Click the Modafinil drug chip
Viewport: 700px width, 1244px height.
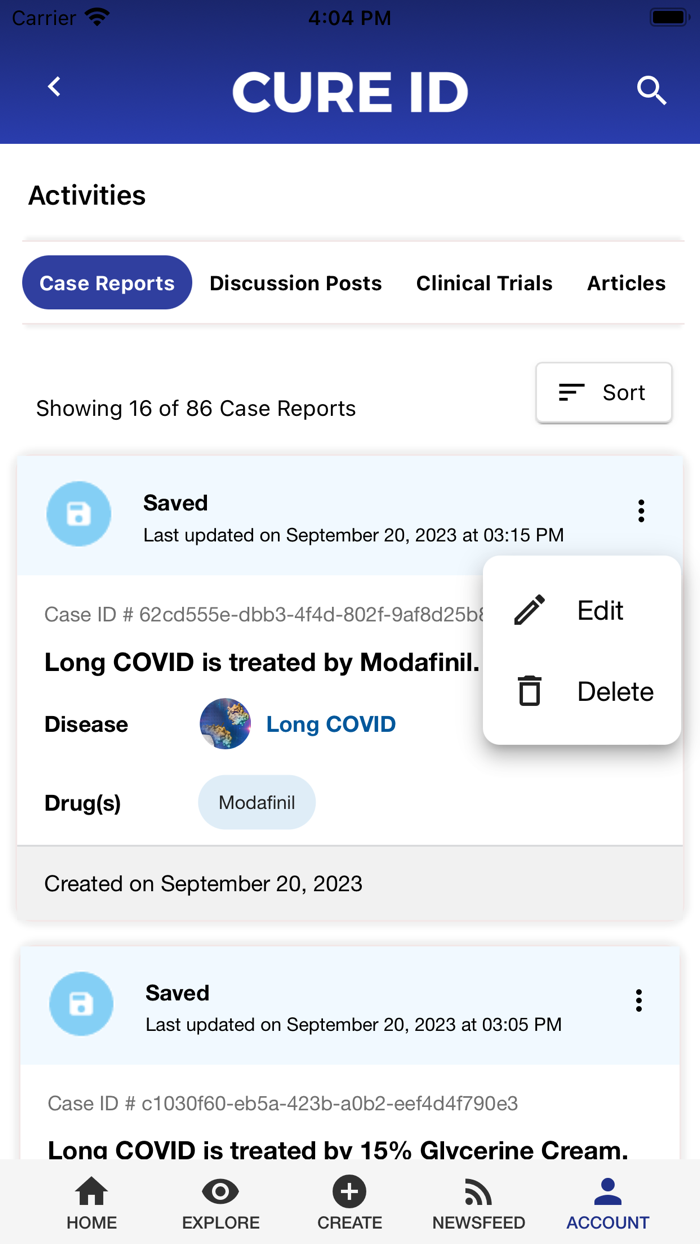(256, 802)
